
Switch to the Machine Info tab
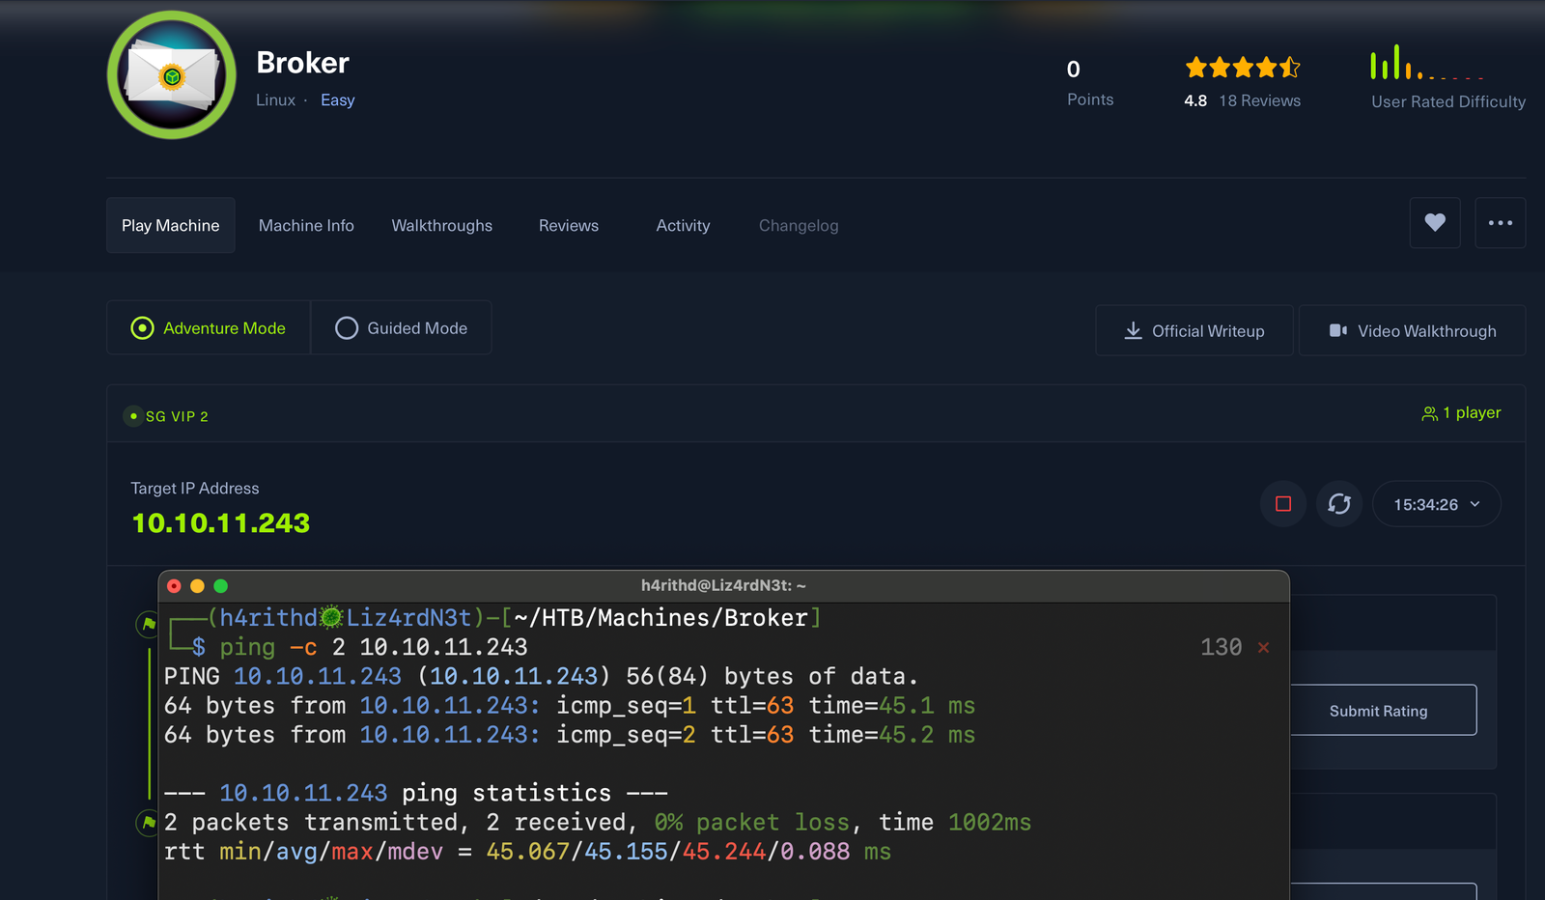point(306,226)
